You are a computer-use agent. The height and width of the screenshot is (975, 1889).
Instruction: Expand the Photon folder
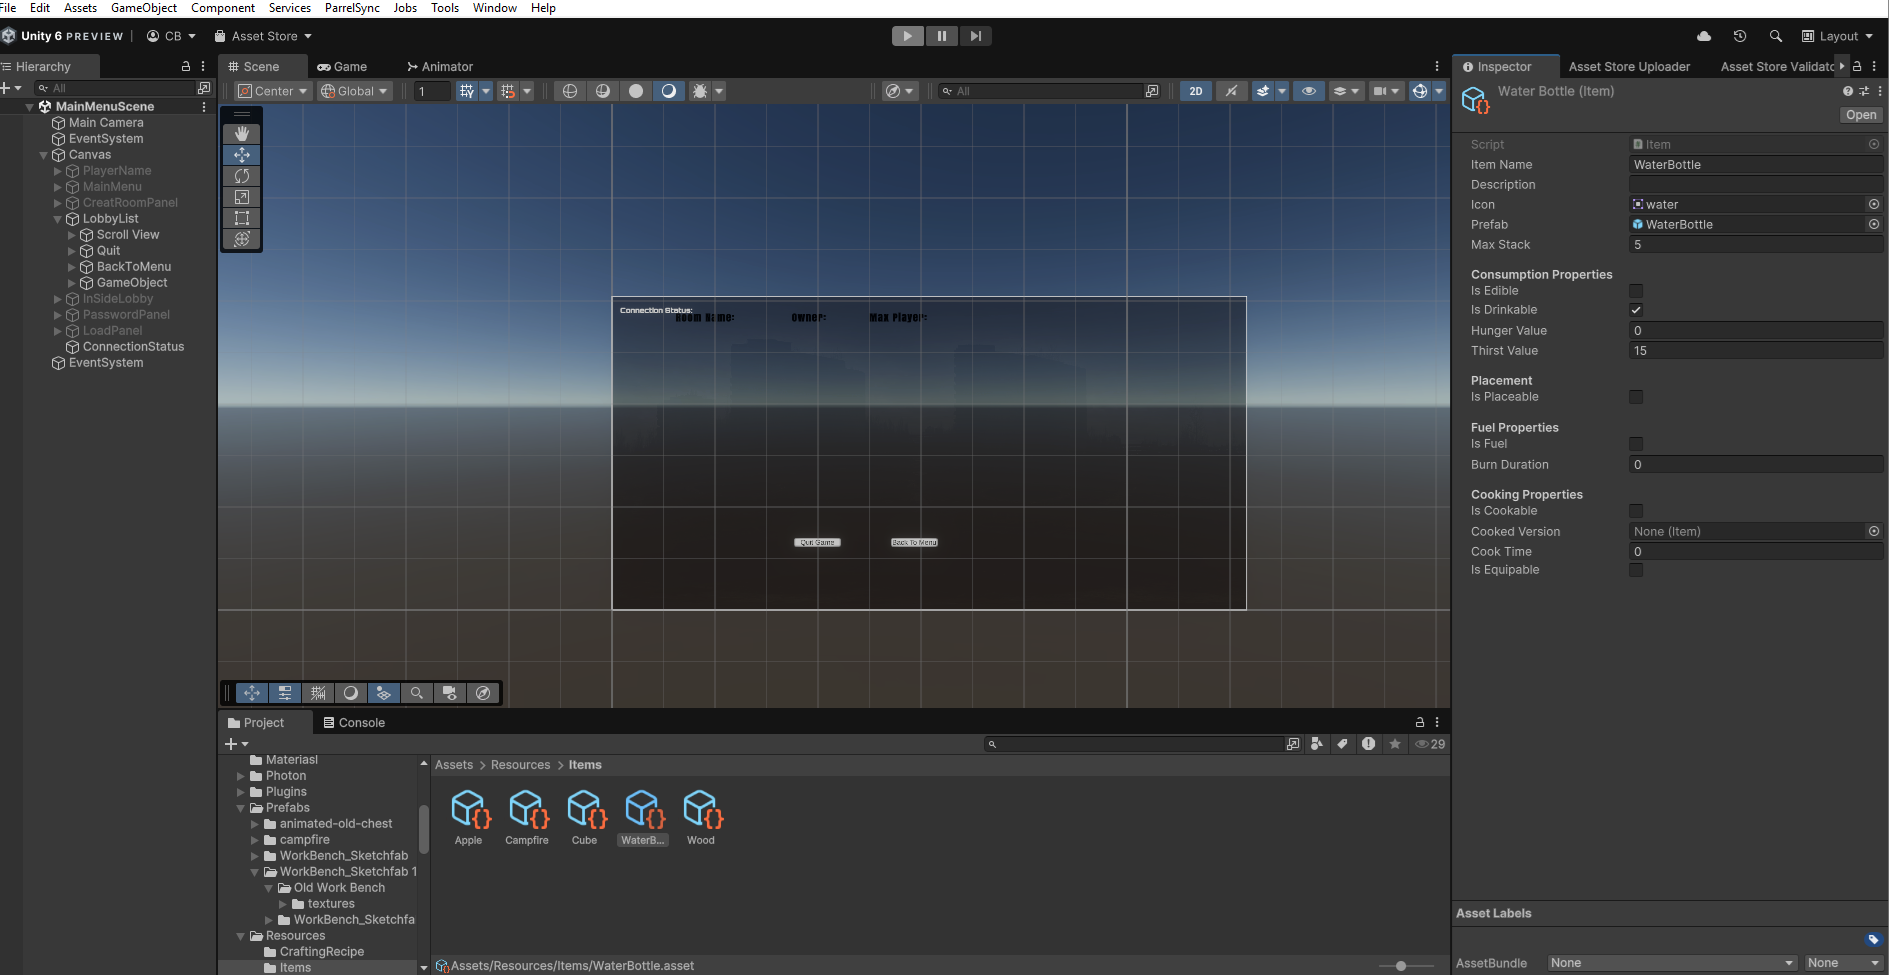241,776
